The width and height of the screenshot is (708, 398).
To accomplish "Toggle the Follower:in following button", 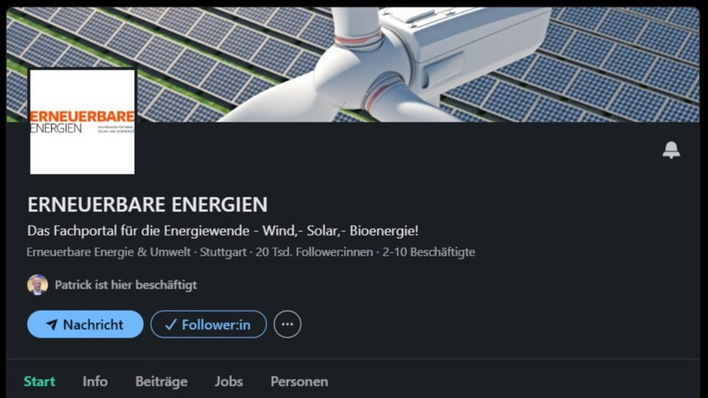I will point(208,324).
